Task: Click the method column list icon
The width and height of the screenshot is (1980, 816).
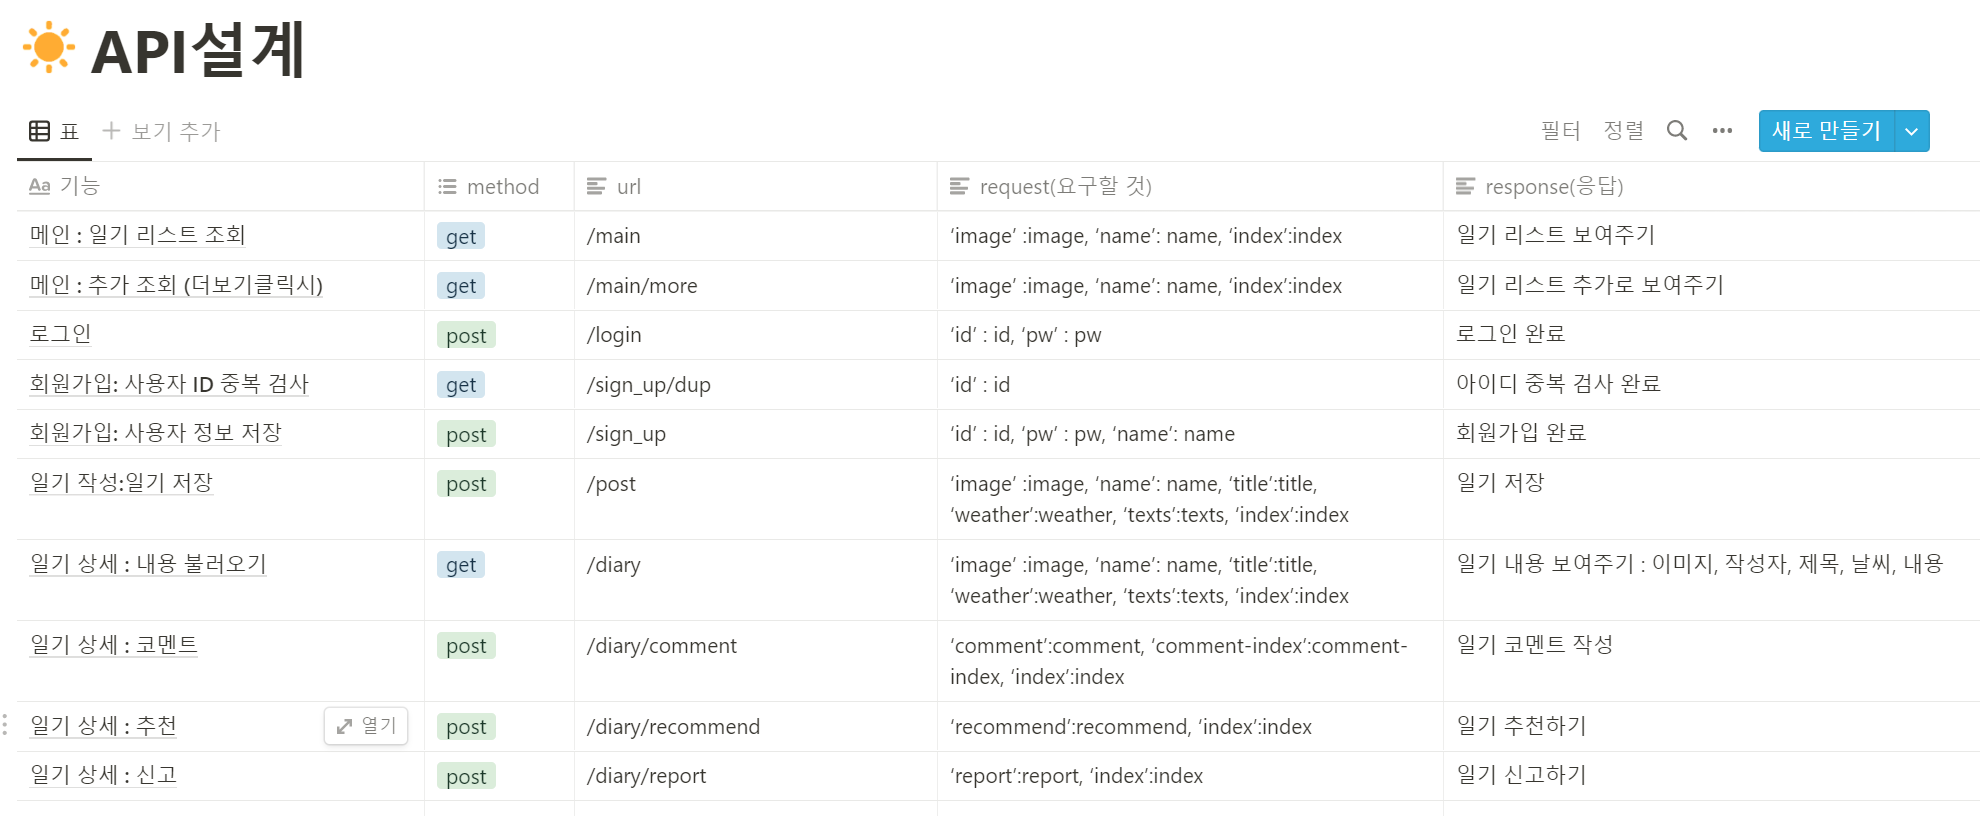Action: (x=447, y=187)
